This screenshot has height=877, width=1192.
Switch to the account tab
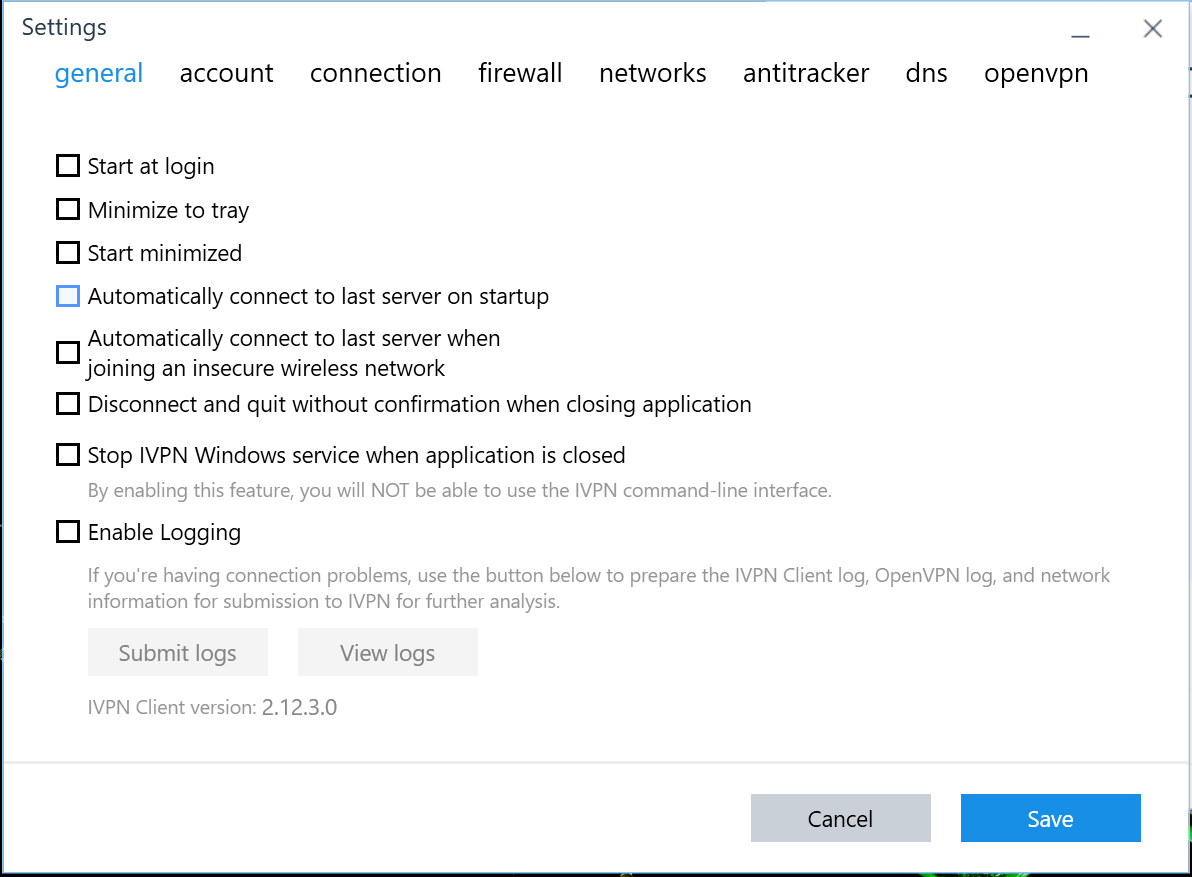coord(226,73)
